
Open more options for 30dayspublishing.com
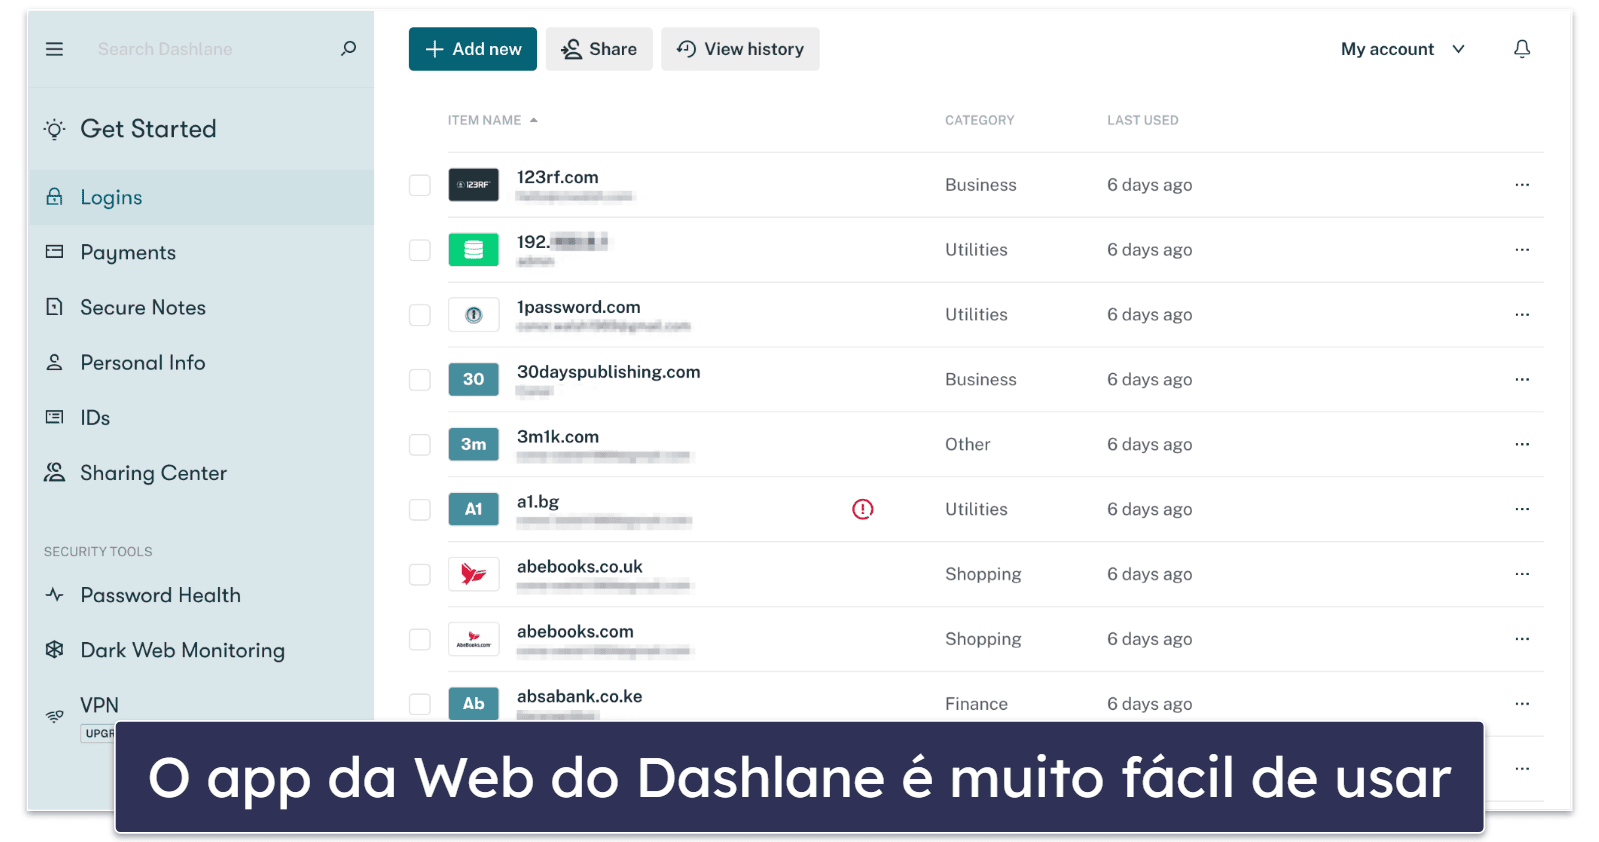click(1521, 380)
